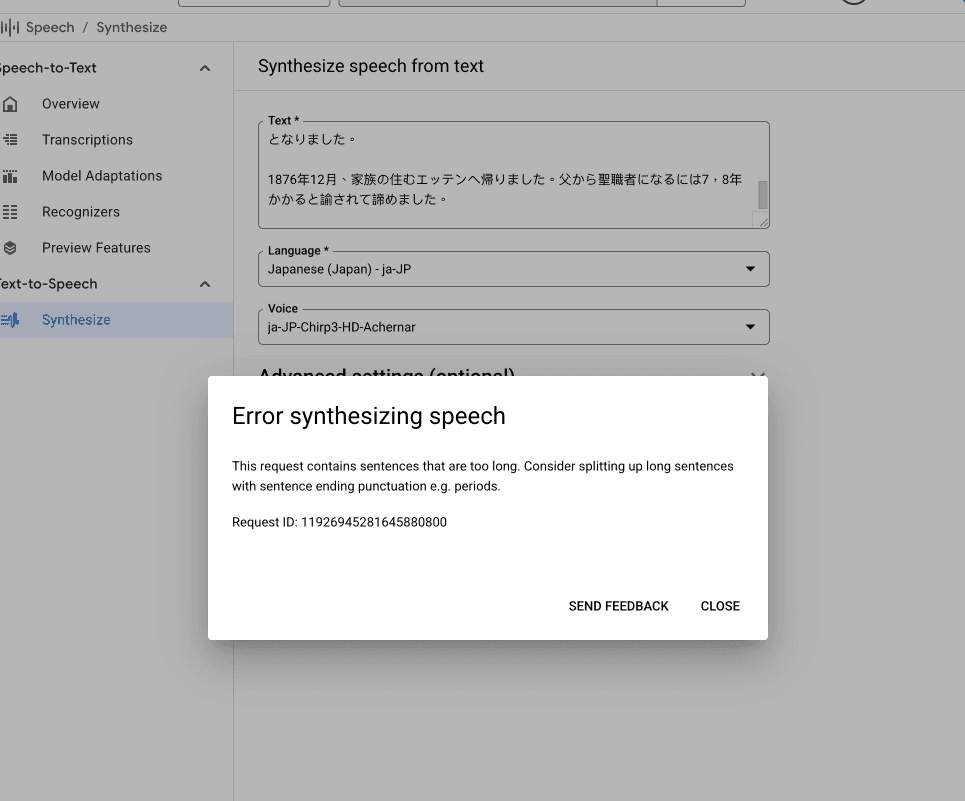Click the 'ja-JP-Chirp3-HD-Achernar' voice value

(342, 327)
